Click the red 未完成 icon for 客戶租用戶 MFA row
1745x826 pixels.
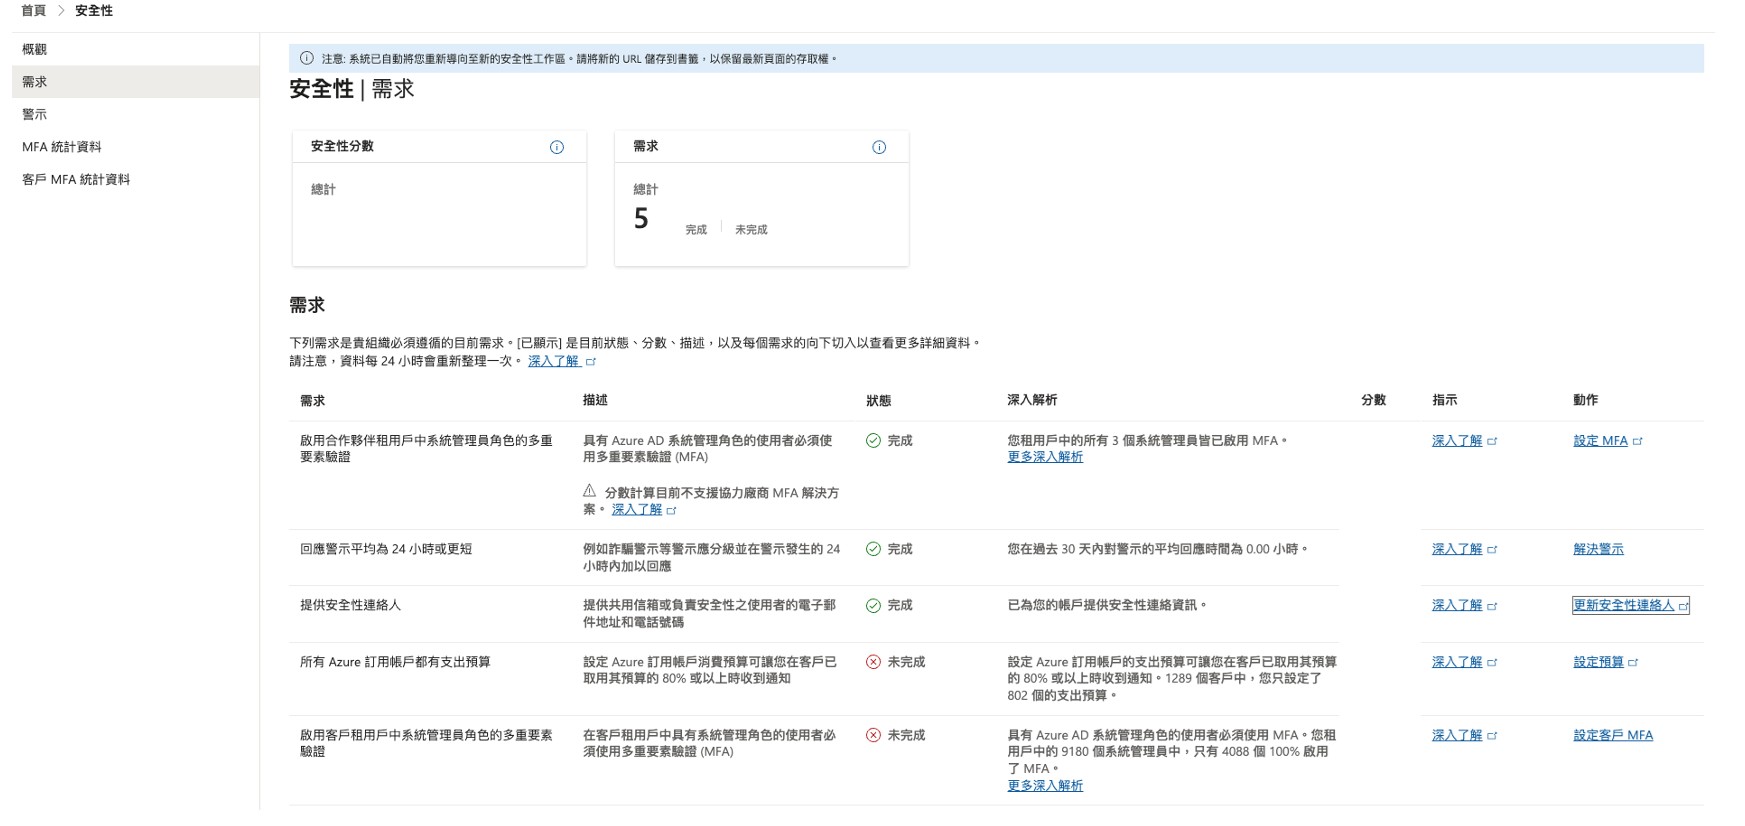pyautogui.click(x=873, y=735)
